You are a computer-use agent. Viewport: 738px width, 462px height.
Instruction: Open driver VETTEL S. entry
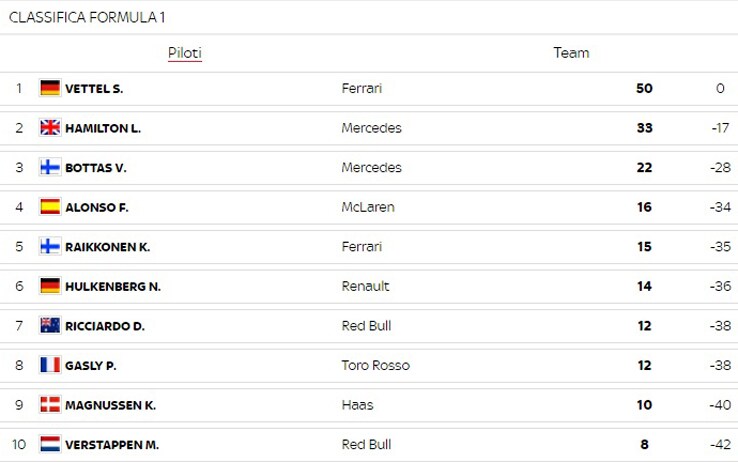pyautogui.click(x=94, y=88)
